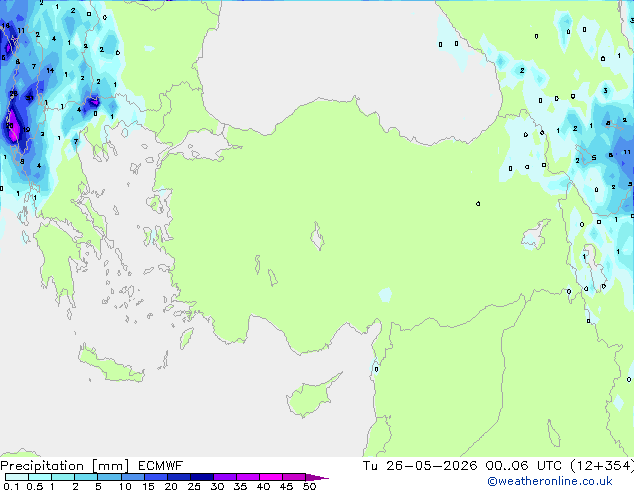This screenshot has height=490, width=634.
Task: Click the precipitation value '28' on the map
Action: (13, 93)
